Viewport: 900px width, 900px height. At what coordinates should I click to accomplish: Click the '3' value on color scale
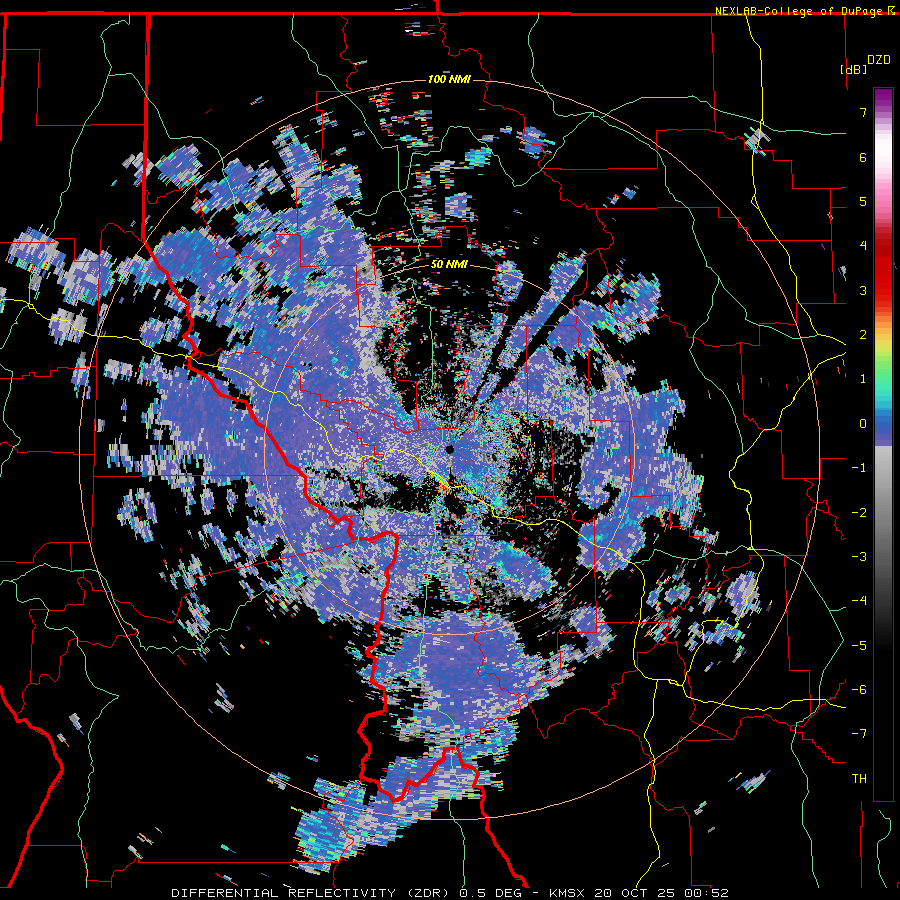[863, 290]
